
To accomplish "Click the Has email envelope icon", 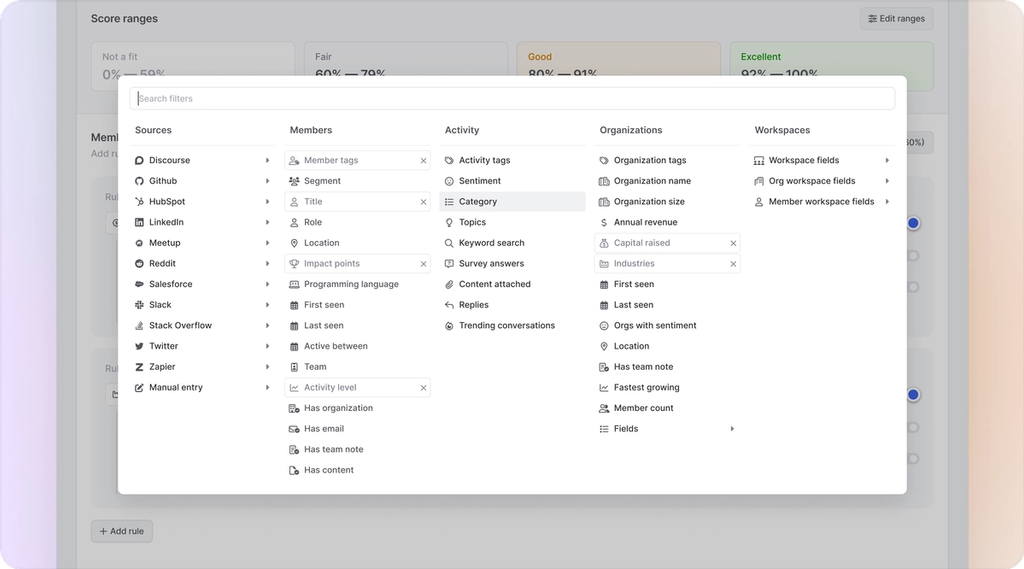I will (294, 429).
